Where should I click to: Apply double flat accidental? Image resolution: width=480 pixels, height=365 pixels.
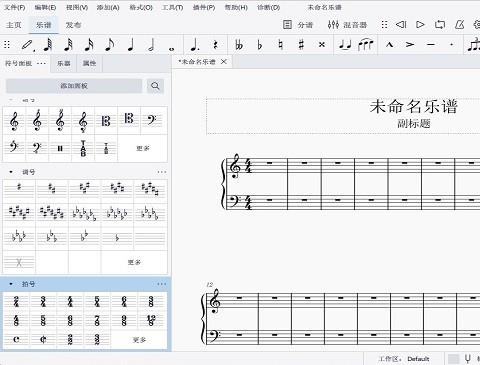(239, 45)
